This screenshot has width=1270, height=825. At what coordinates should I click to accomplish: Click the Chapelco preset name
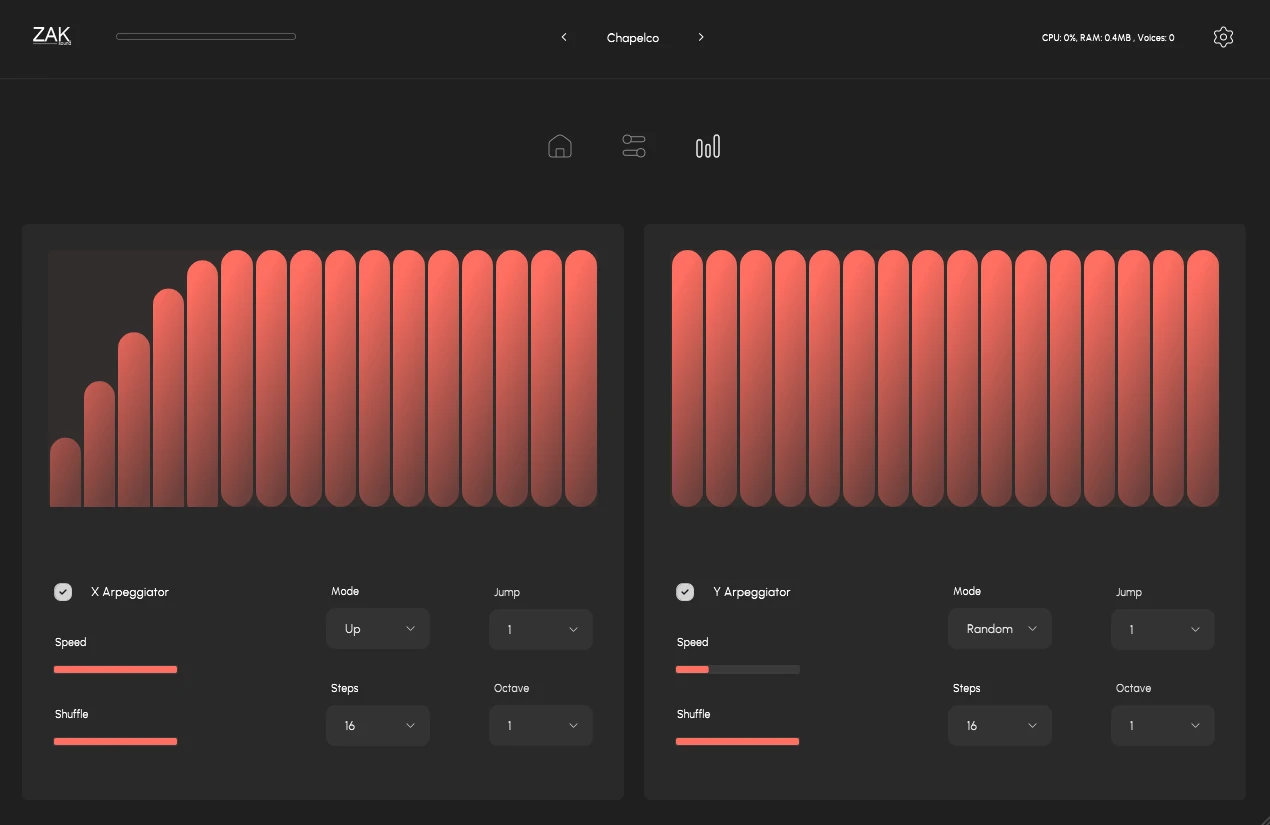pyautogui.click(x=632, y=38)
